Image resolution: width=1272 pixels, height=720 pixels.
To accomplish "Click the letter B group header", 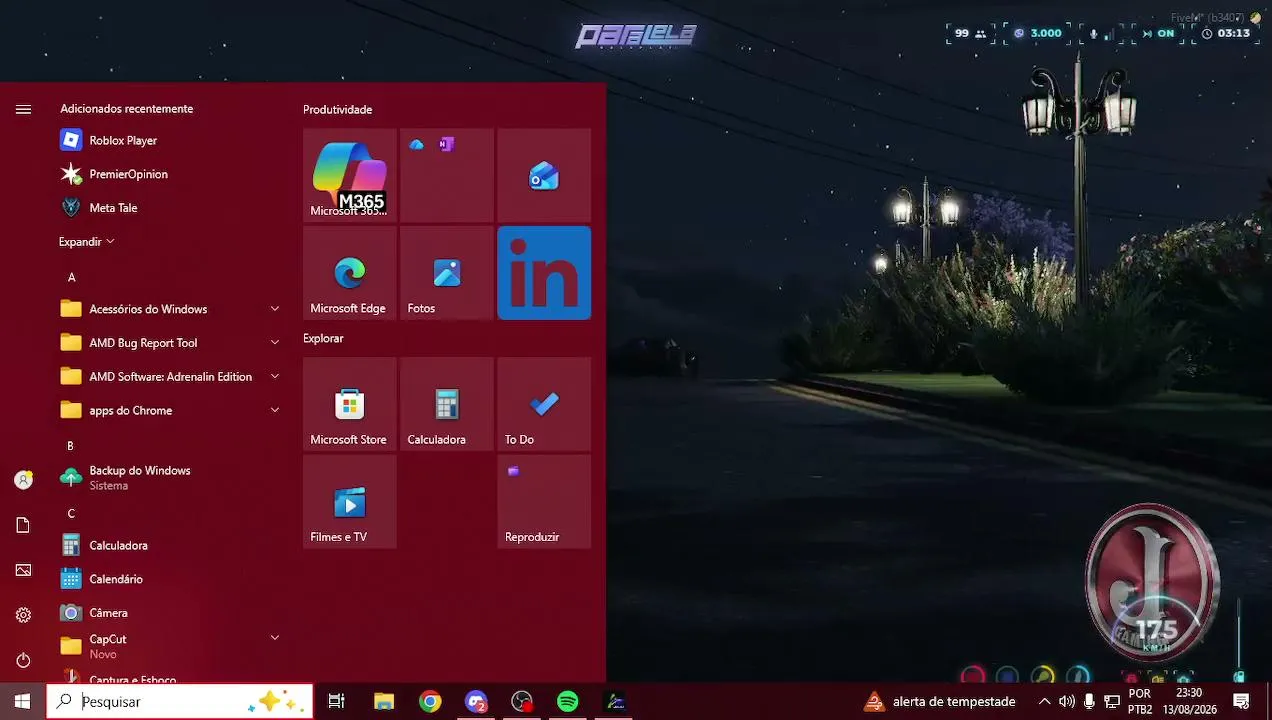I will click(x=71, y=445).
